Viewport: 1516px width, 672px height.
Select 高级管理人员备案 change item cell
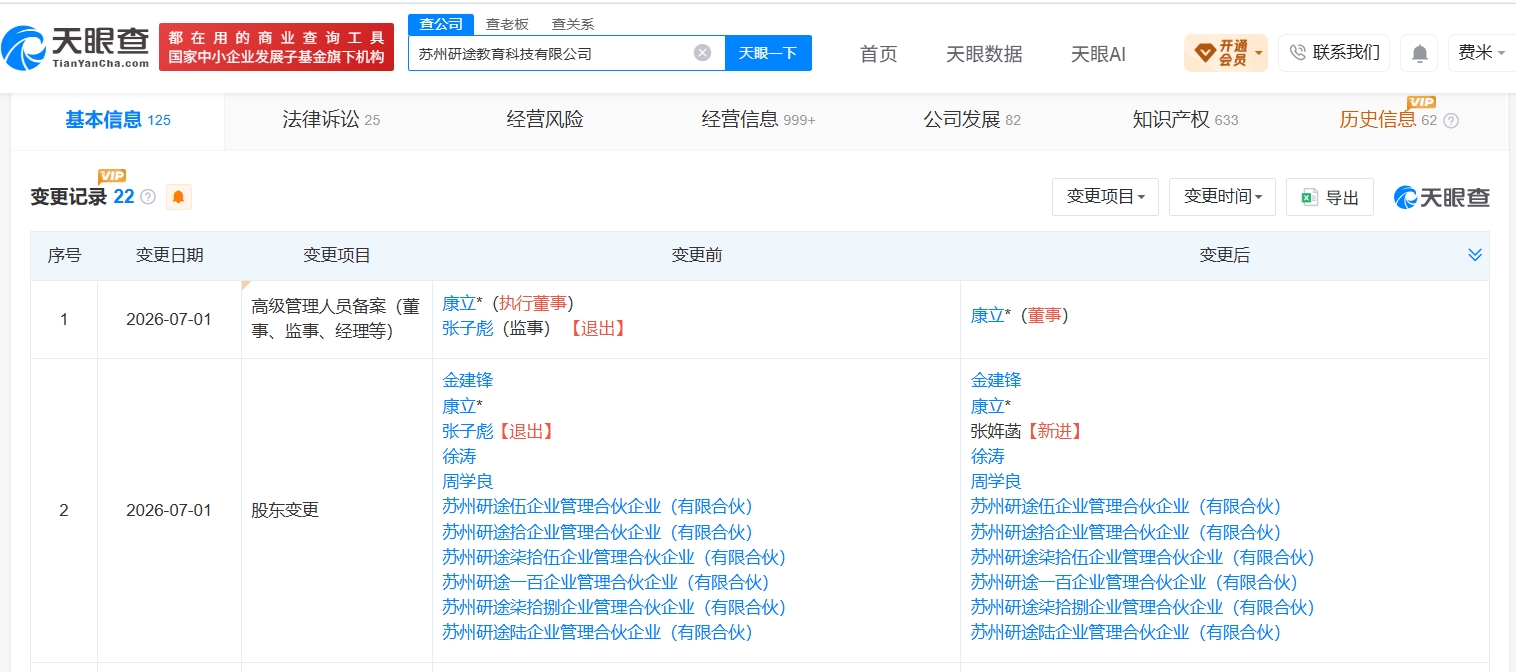(x=336, y=318)
